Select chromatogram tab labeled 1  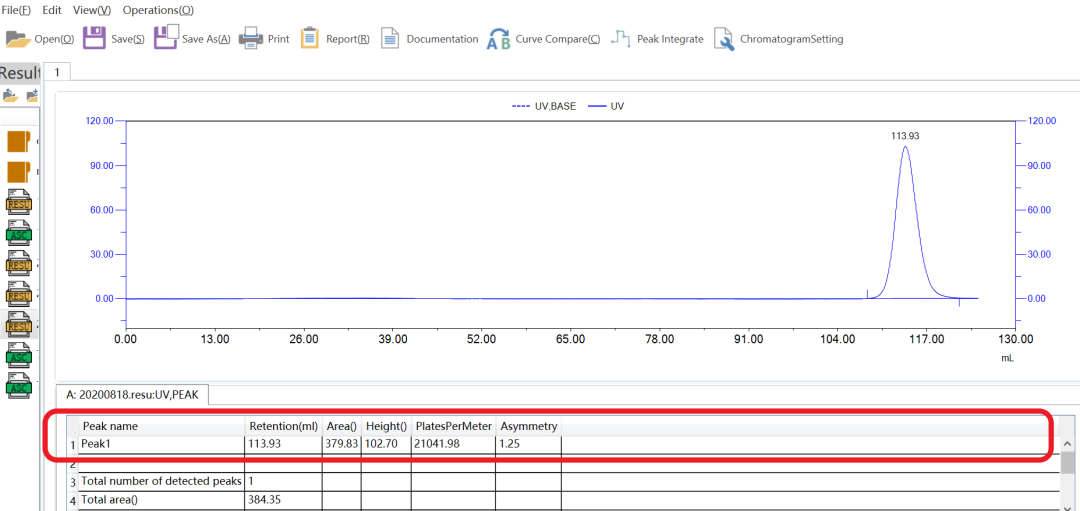(x=57, y=72)
